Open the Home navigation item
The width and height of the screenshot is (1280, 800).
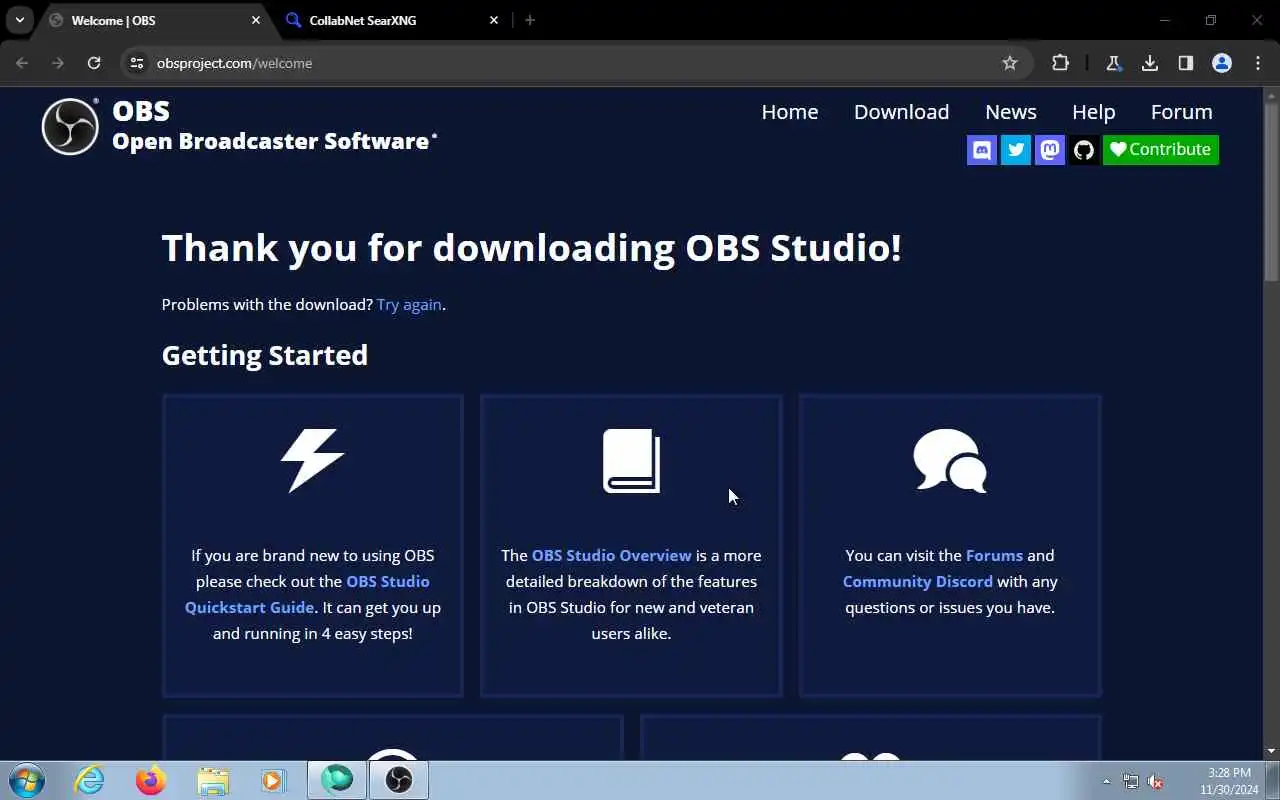point(790,112)
